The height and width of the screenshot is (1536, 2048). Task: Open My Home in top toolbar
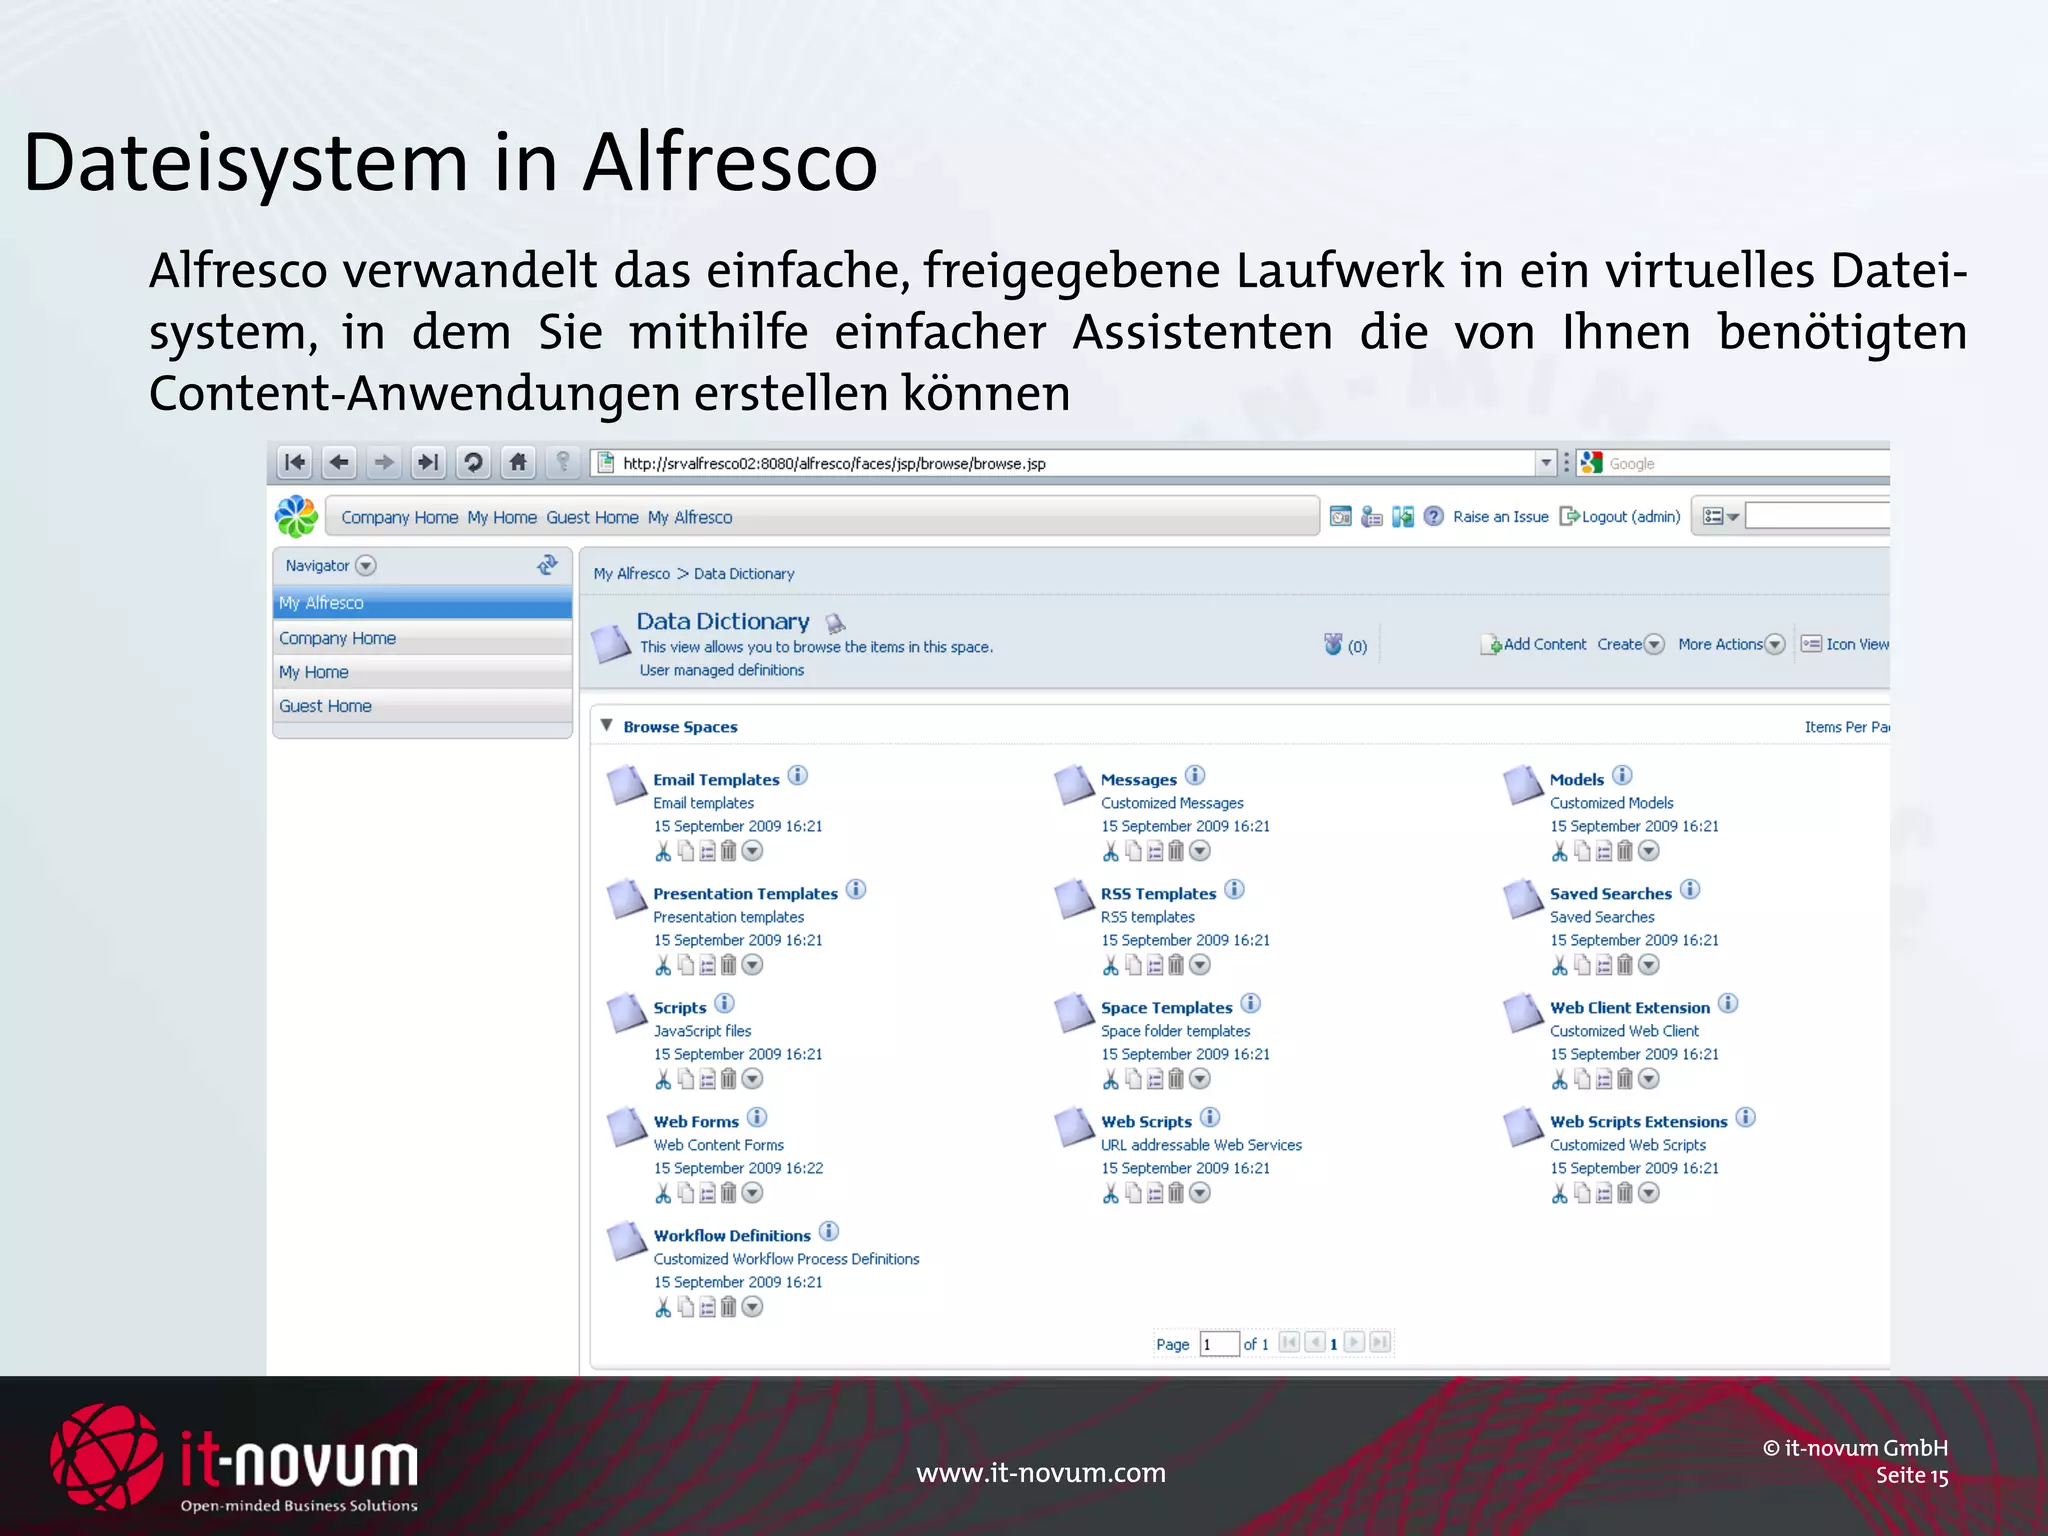[502, 517]
